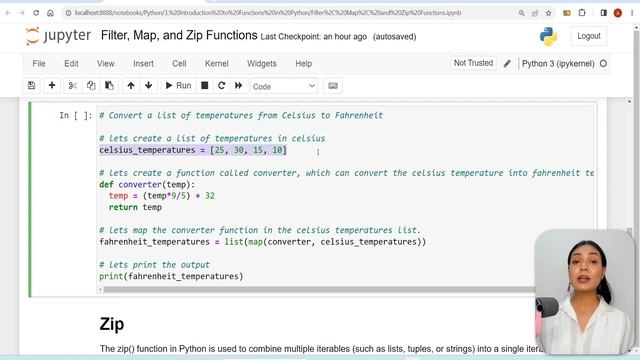This screenshot has height=360, width=640.
Task: Open the Edit menu
Action: 71,64
